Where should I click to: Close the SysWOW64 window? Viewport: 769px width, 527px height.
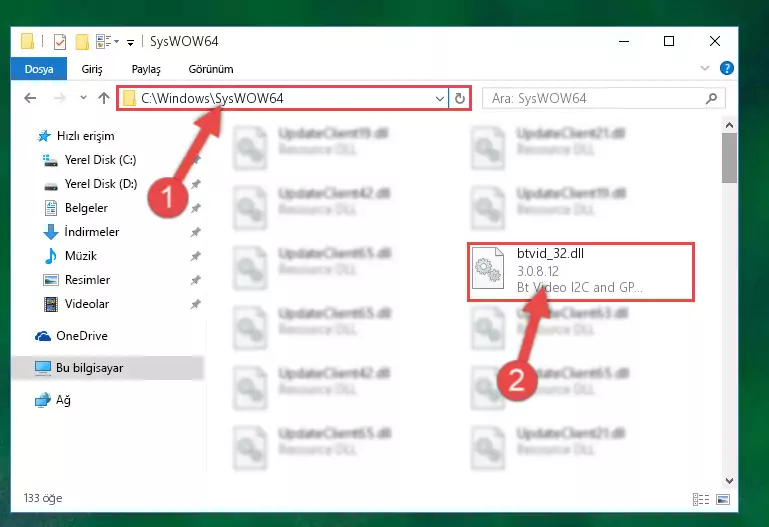pyautogui.click(x=715, y=42)
